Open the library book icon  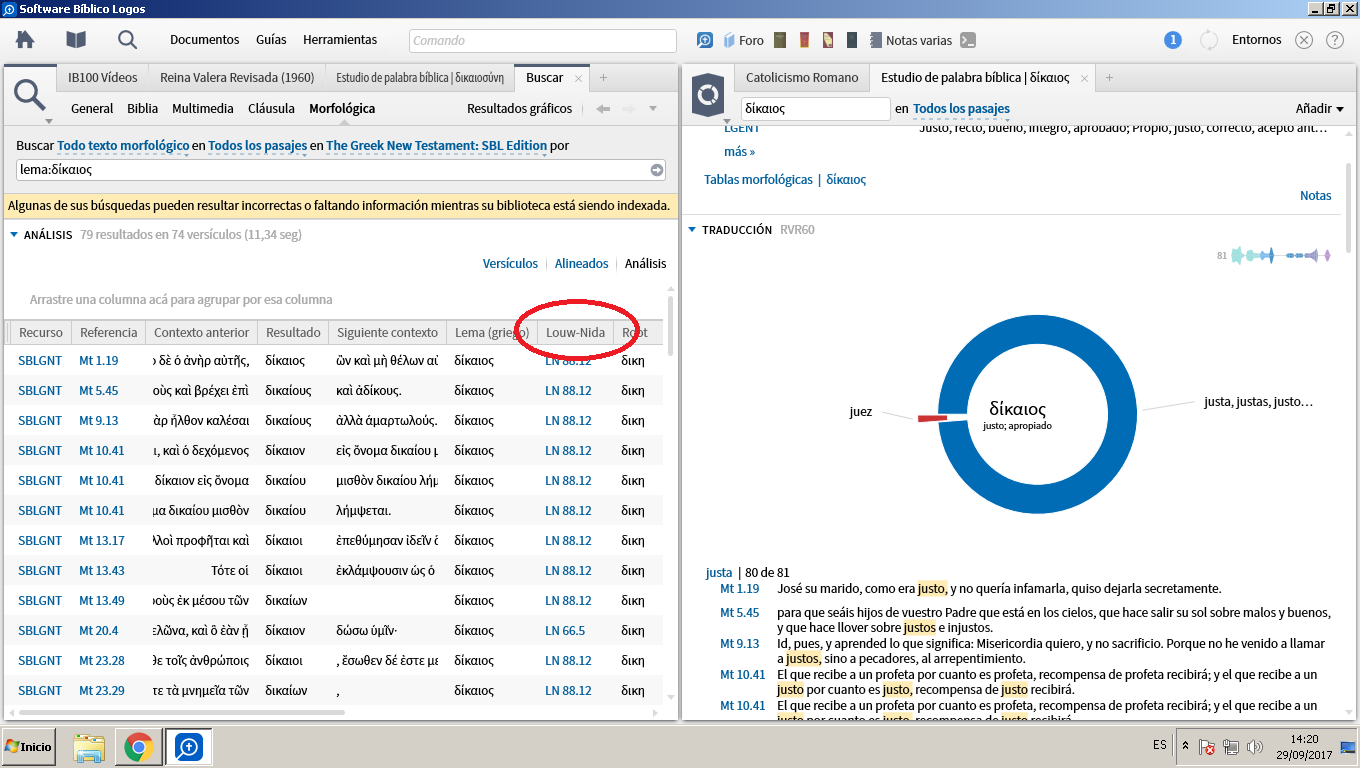[76, 40]
